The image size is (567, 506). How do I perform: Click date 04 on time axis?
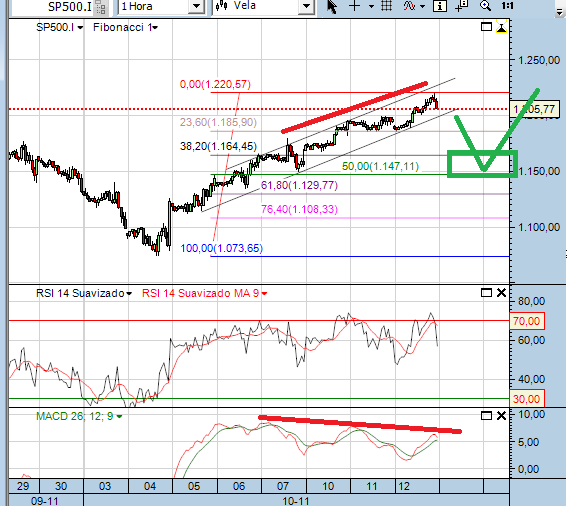pos(150,486)
